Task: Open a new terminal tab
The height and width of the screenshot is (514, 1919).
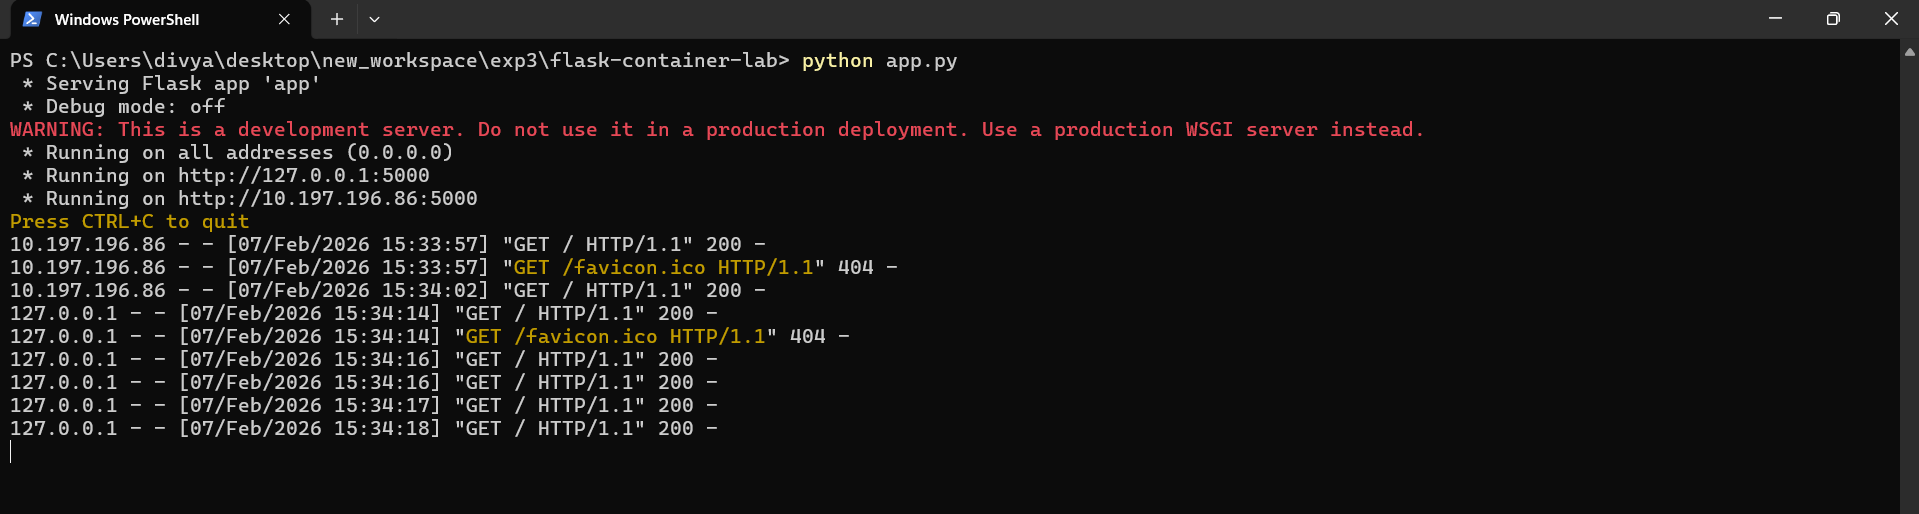Action: click(x=337, y=19)
